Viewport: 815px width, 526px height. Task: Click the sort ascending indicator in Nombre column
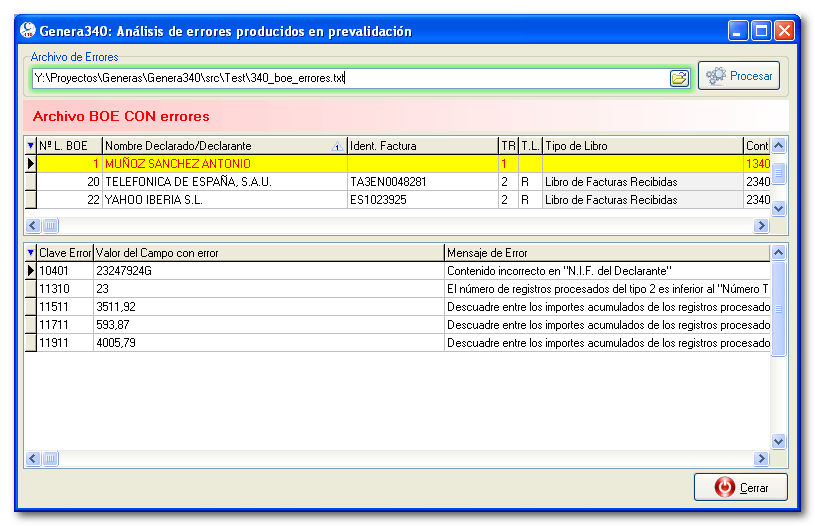[x=337, y=147]
